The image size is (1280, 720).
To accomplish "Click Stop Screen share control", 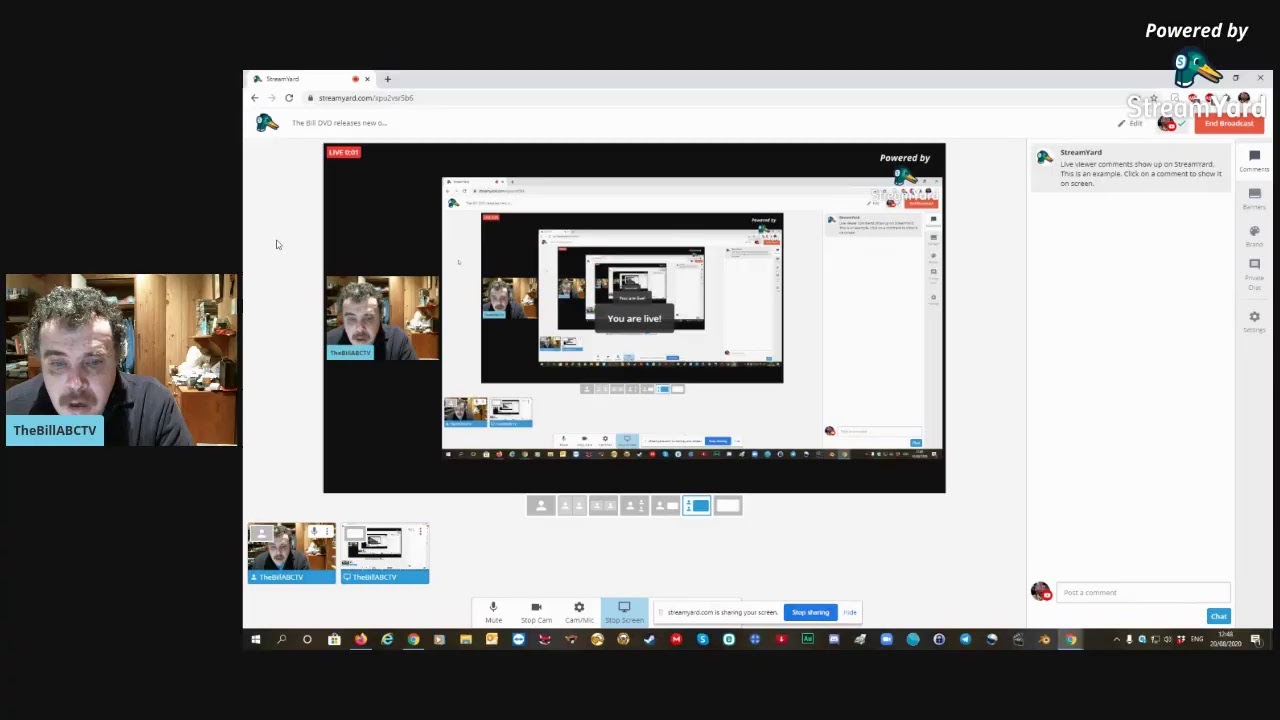I will point(624,611).
